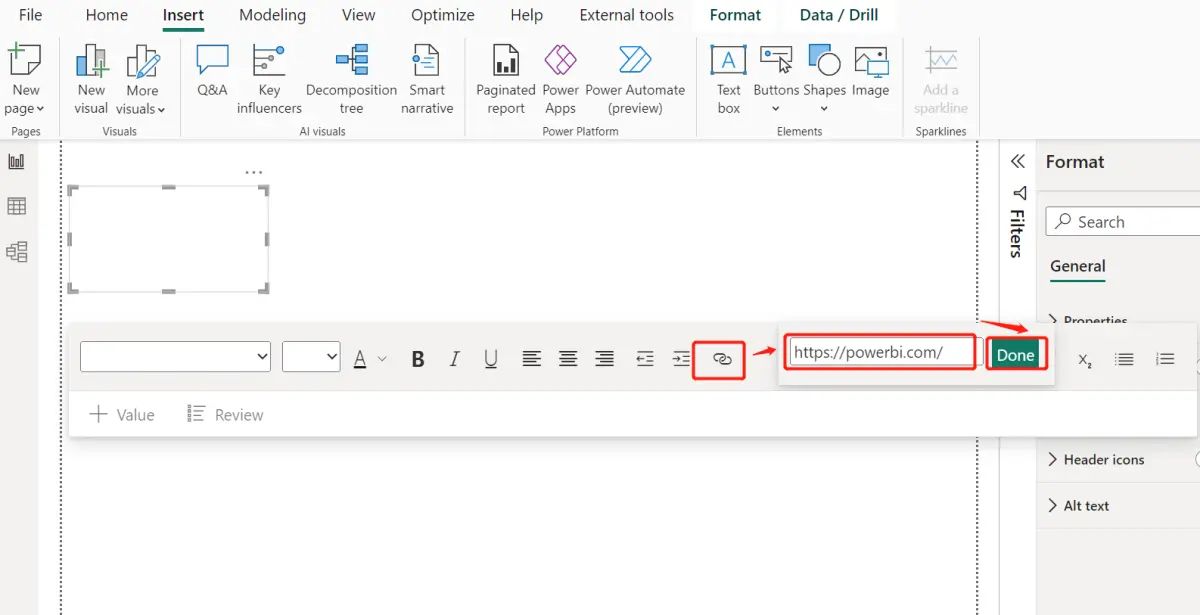This screenshot has width=1200, height=615.
Task: Add a Smart narrative
Action: coord(427,80)
